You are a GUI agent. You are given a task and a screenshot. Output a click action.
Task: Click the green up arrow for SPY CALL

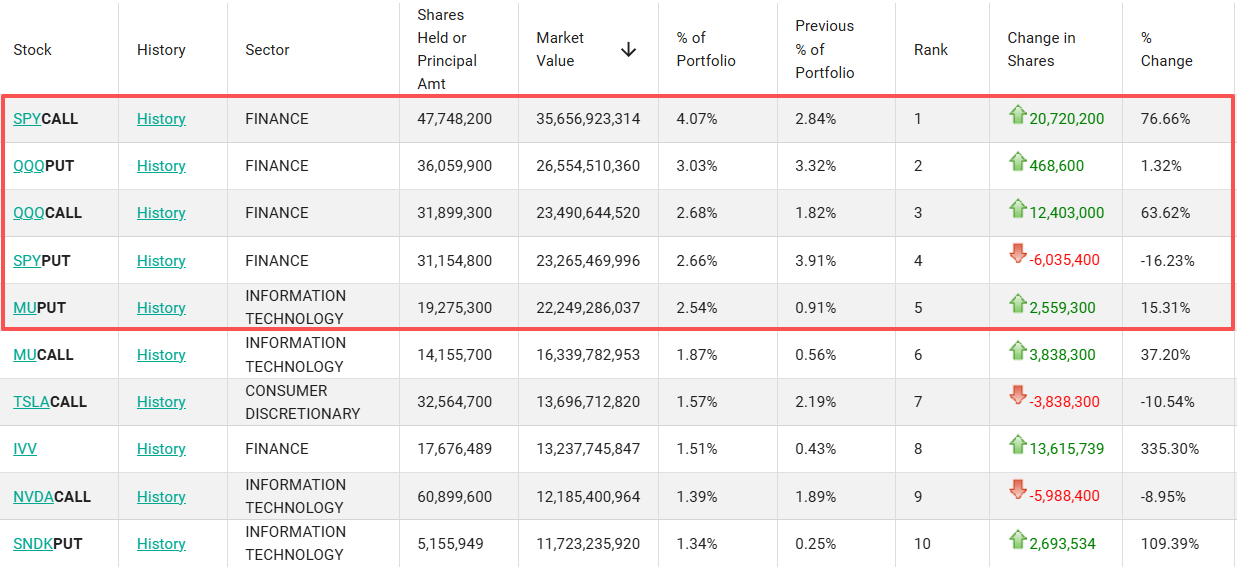tap(1018, 115)
